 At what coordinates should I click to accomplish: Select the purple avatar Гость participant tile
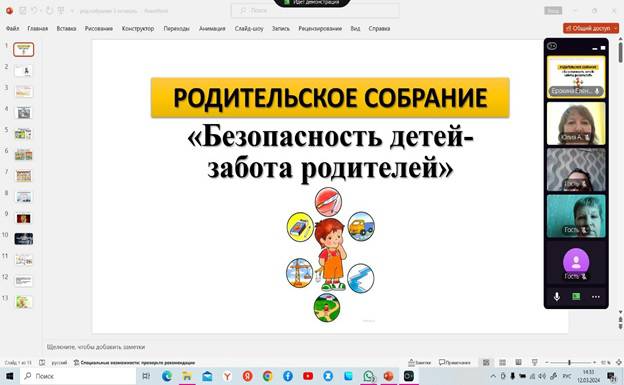(x=576, y=263)
